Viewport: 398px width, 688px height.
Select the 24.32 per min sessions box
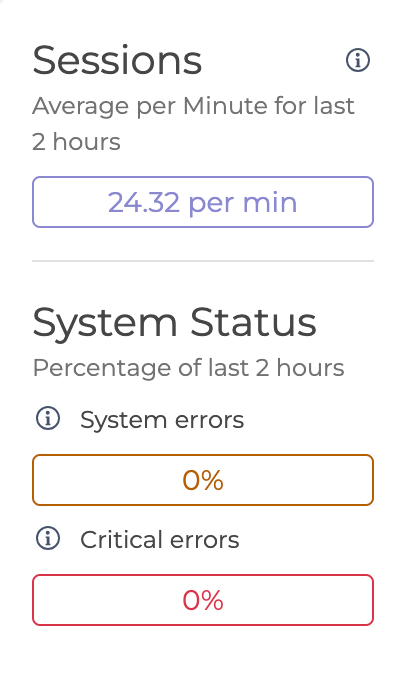click(203, 202)
